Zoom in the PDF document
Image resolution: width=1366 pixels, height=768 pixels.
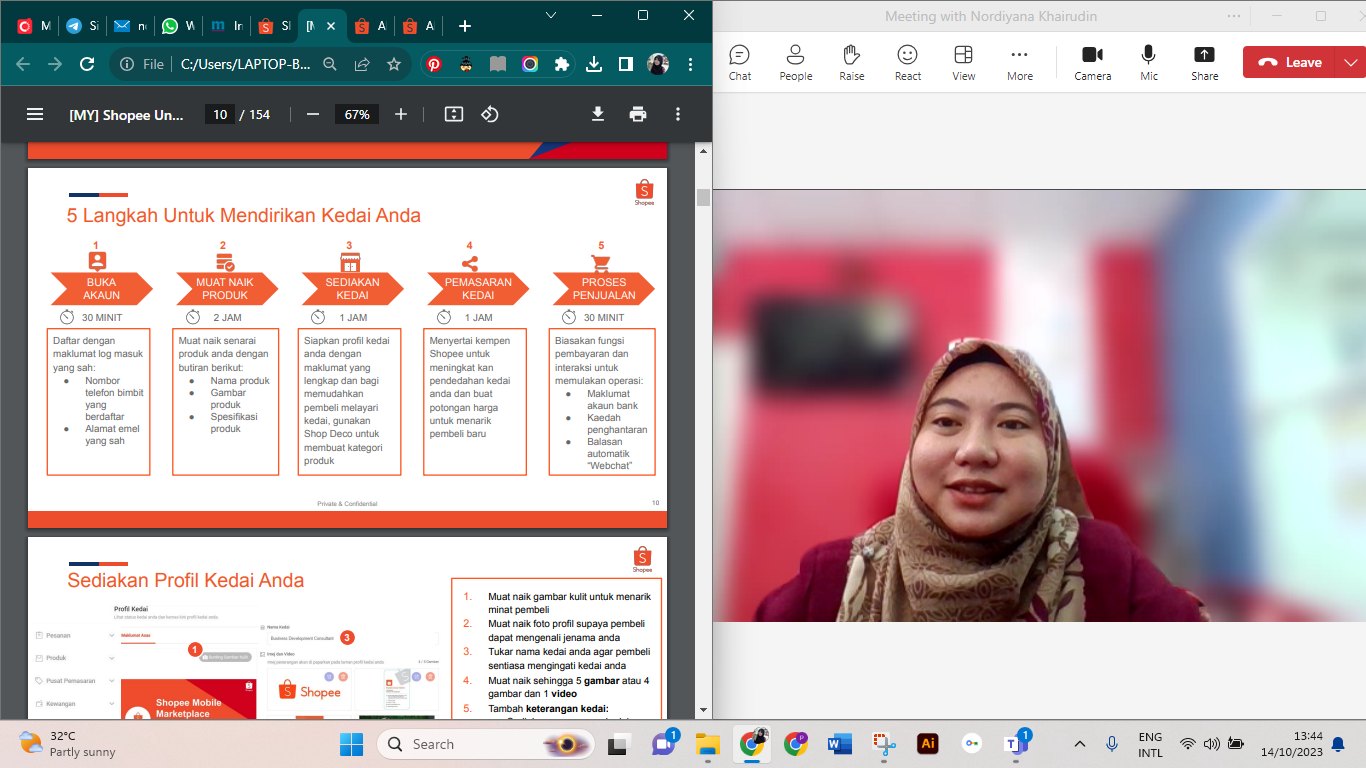point(401,114)
